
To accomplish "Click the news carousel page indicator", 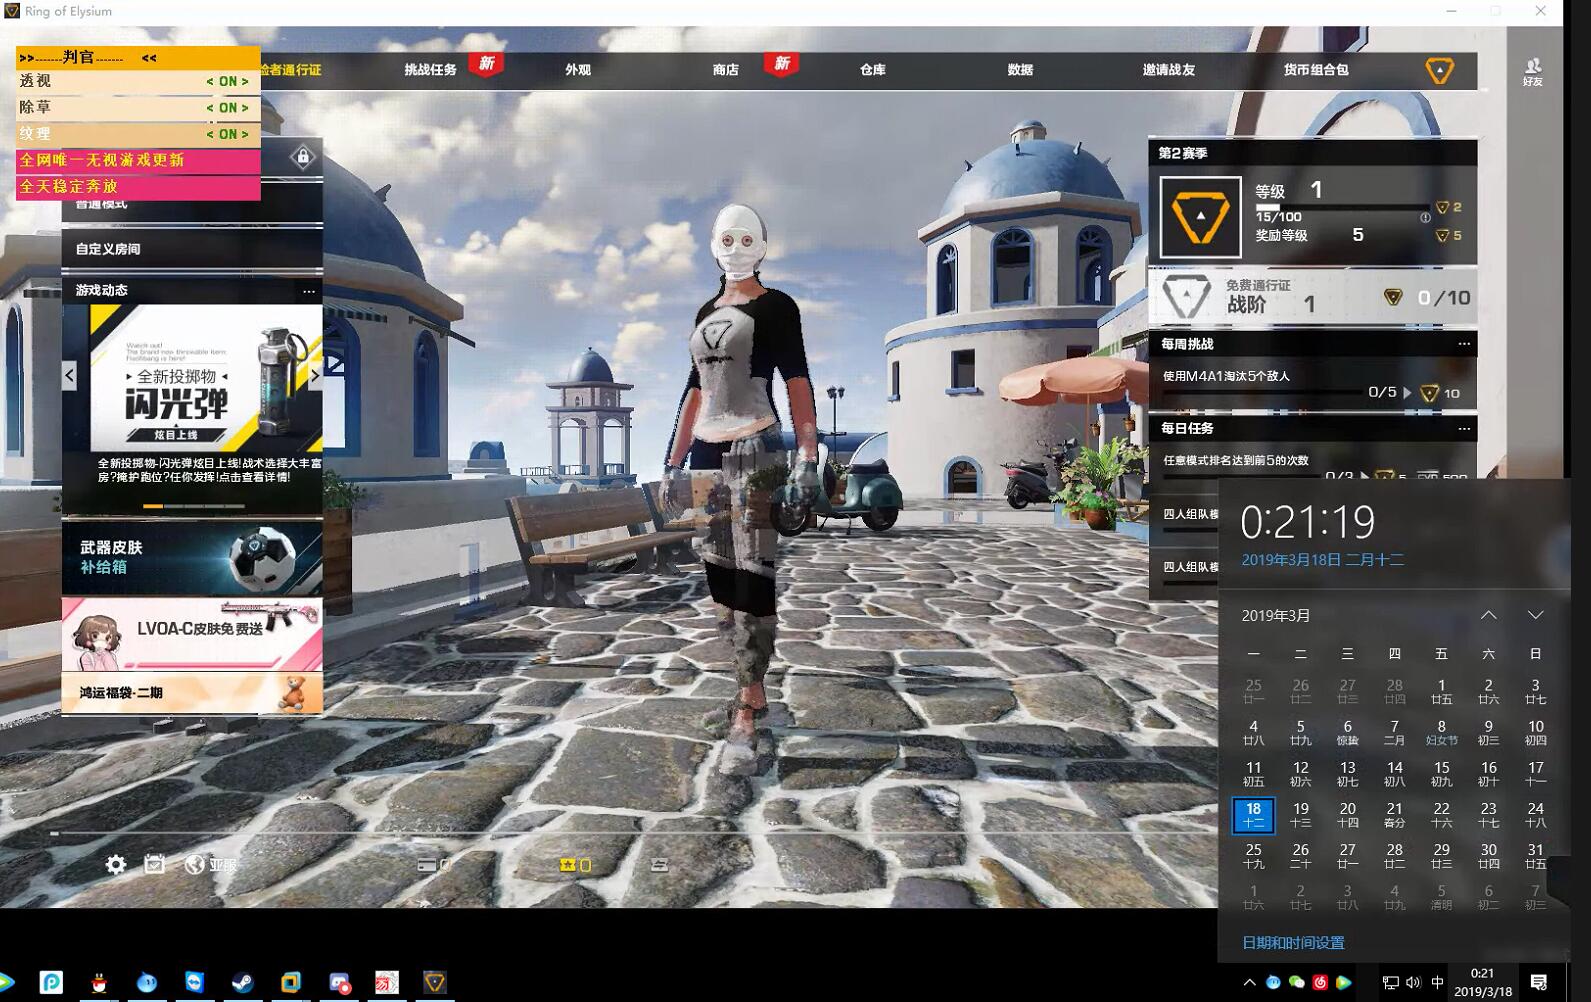I will pyautogui.click(x=193, y=506).
